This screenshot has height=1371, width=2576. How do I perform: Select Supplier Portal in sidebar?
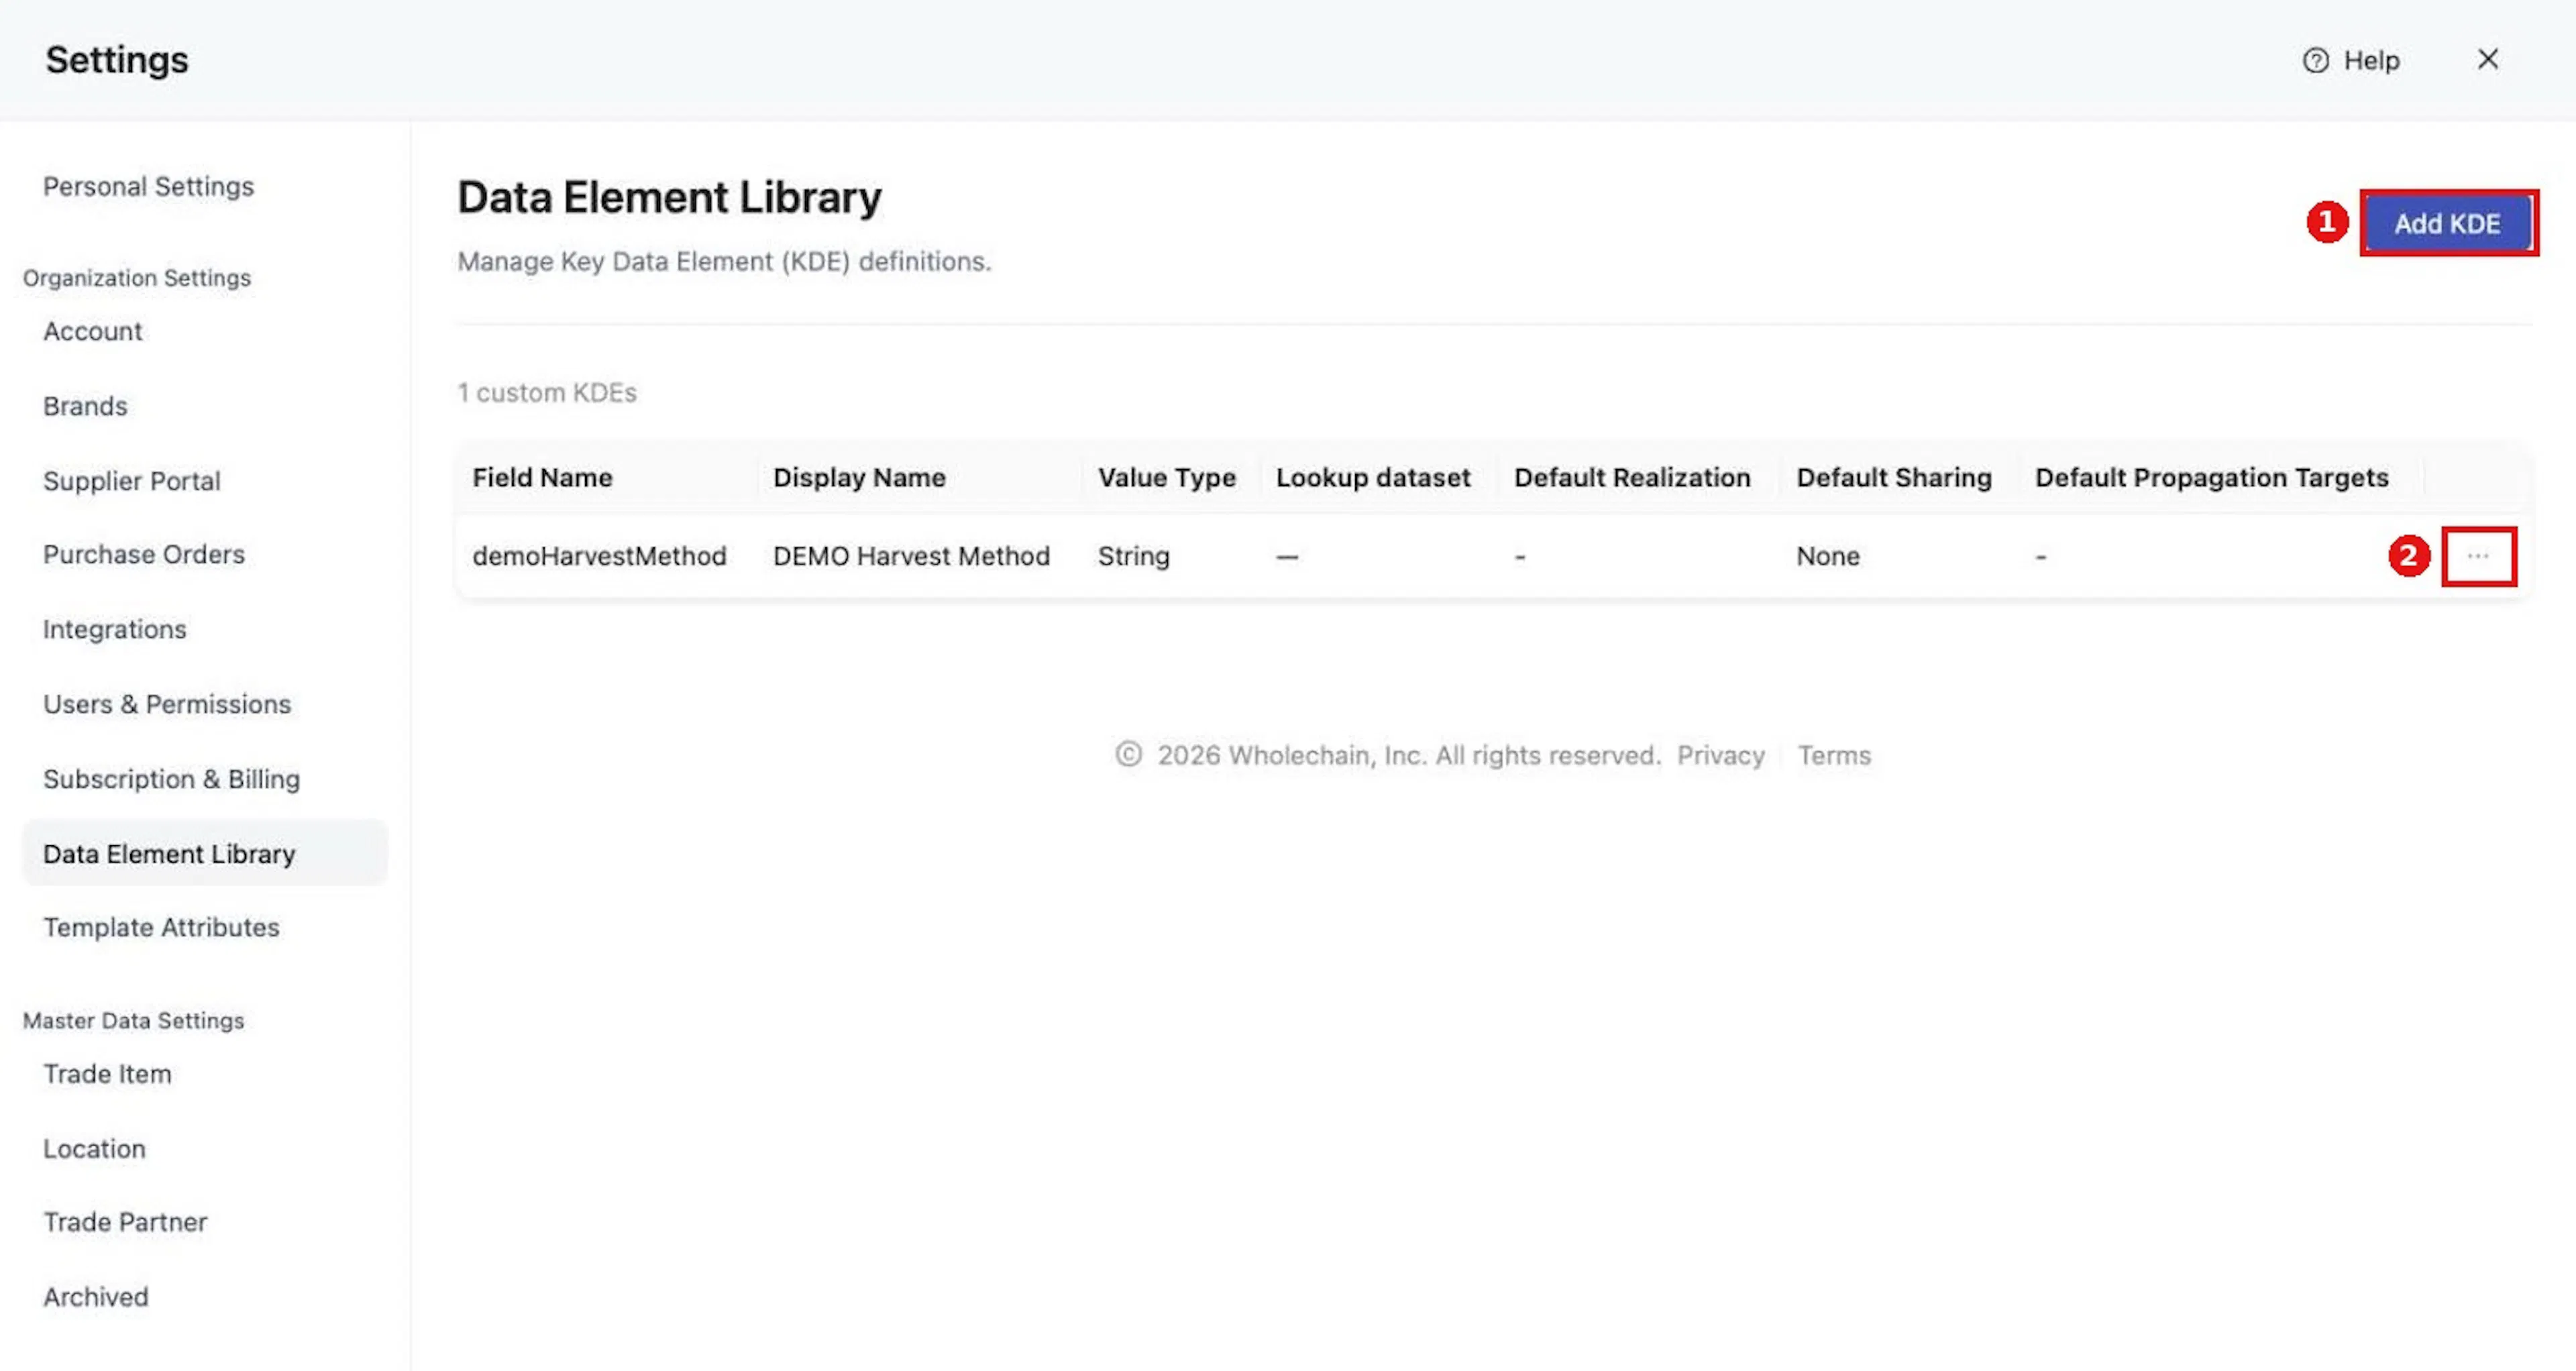point(131,481)
